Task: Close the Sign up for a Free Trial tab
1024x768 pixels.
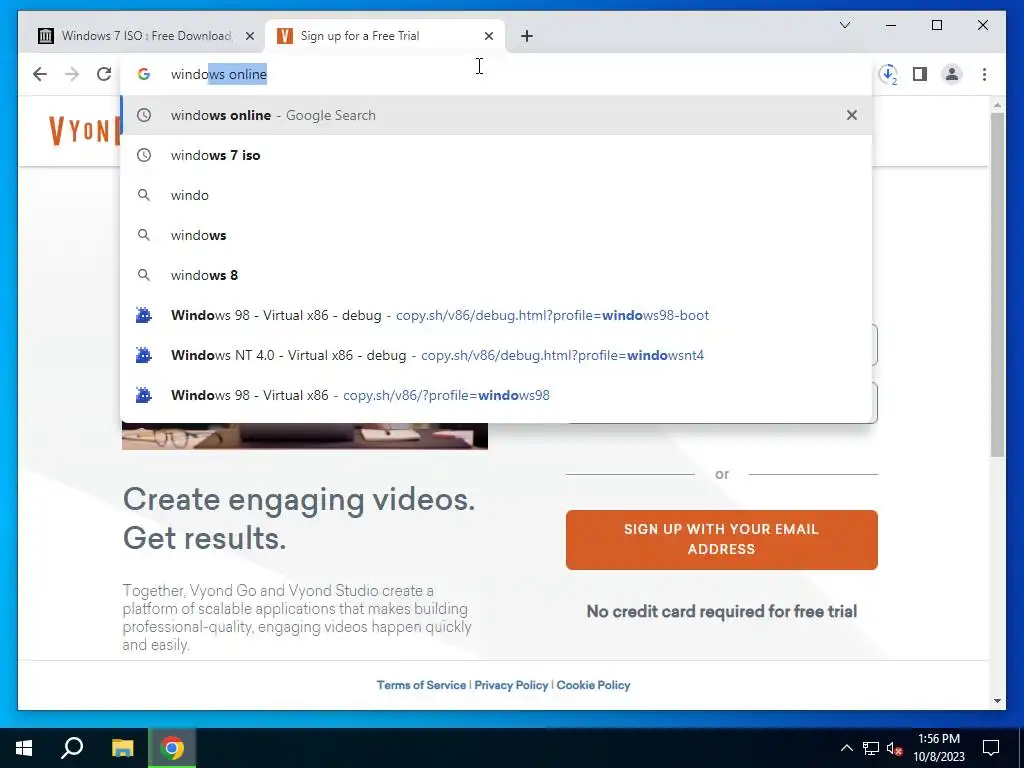Action: (488, 37)
